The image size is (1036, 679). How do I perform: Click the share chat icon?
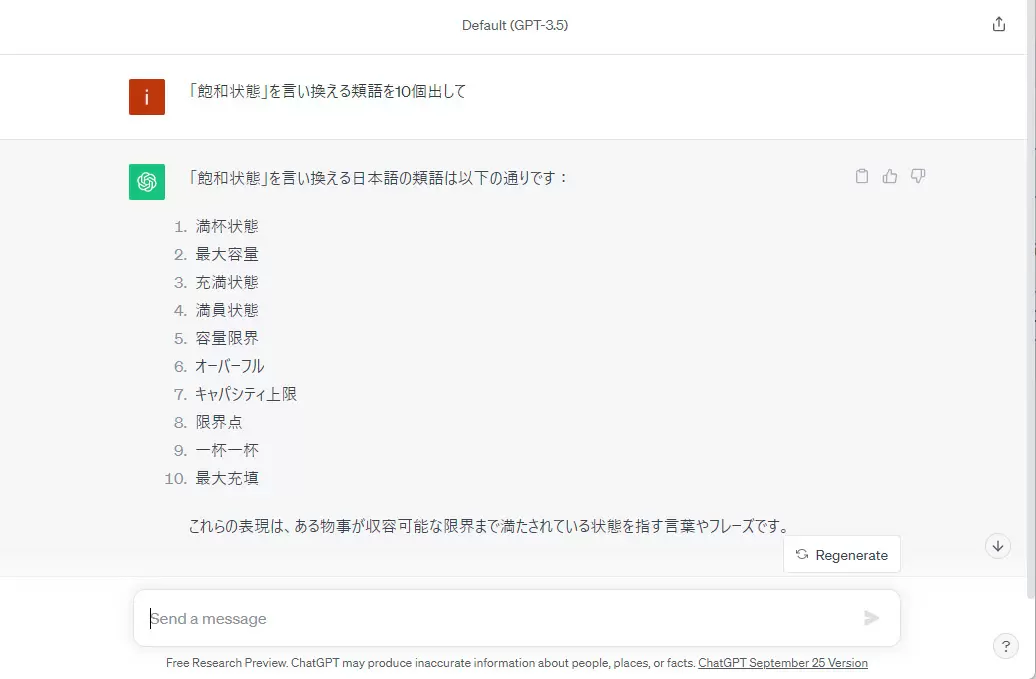998,24
